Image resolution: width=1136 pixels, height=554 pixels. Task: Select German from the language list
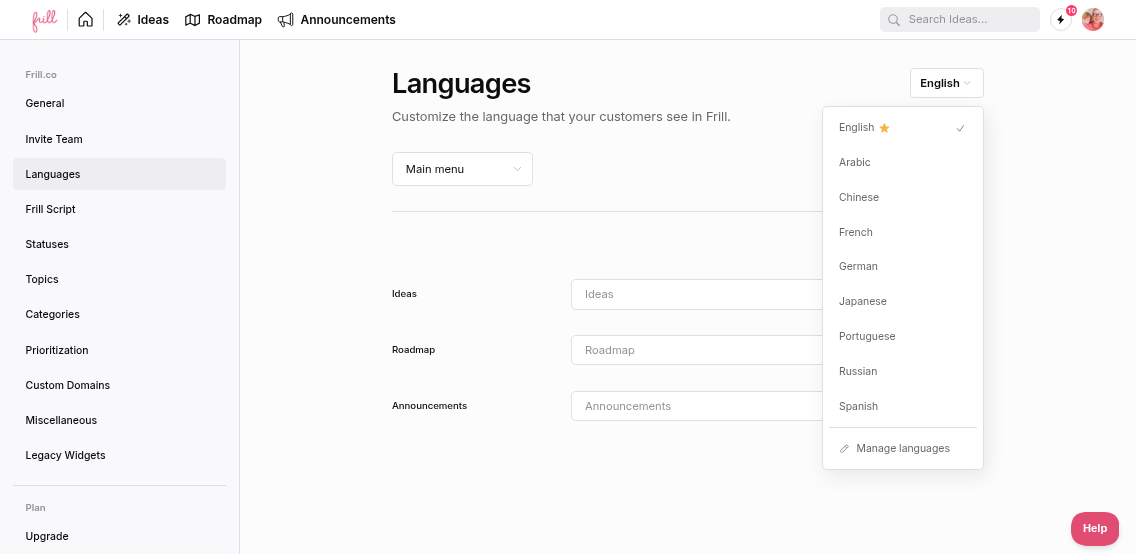903,266
